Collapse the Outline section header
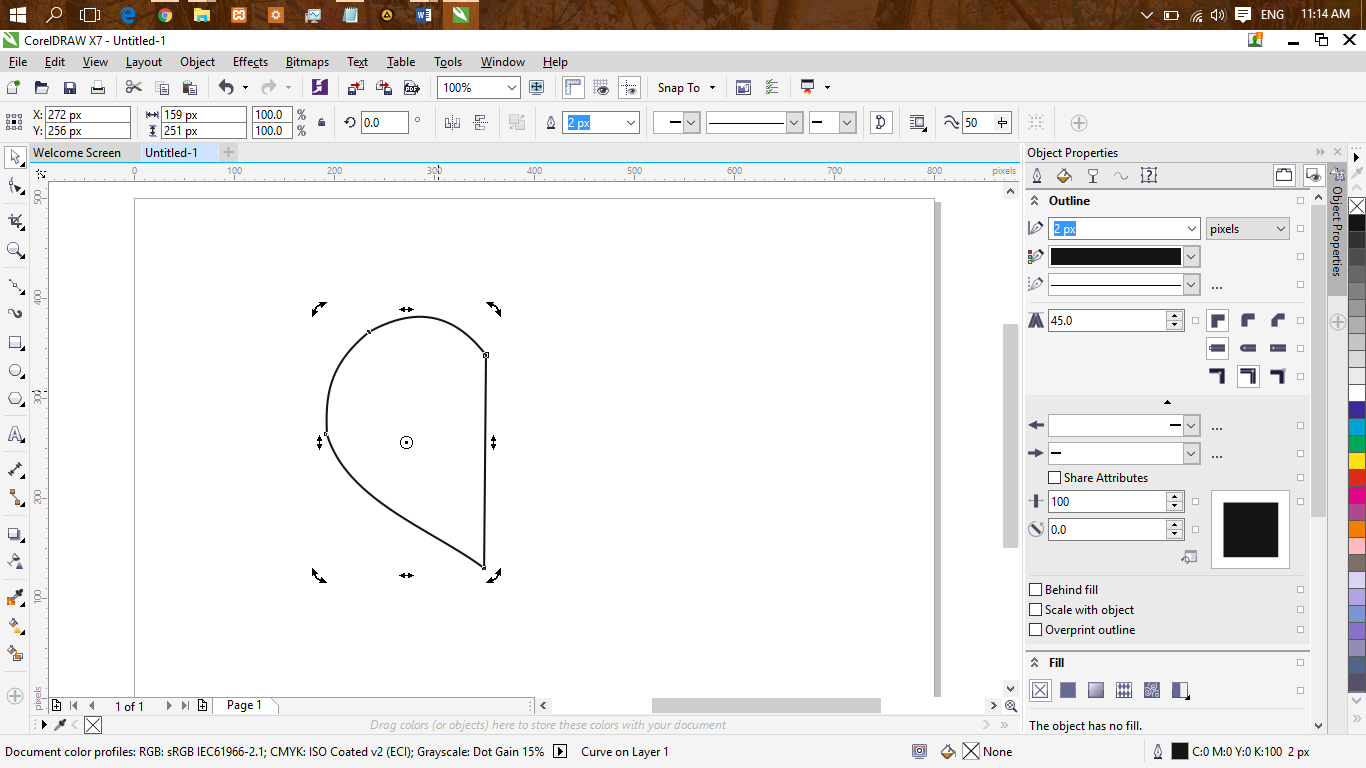Viewport: 1366px width, 768px height. 1035,201
